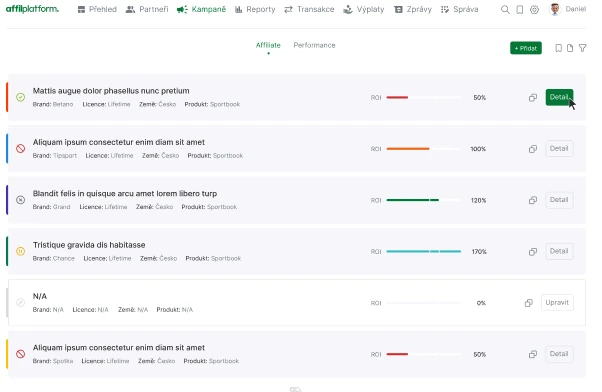This screenshot has width=602, height=392.
Task: Click title 'Tristique gravida dis habitasse'
Action: (x=89, y=245)
